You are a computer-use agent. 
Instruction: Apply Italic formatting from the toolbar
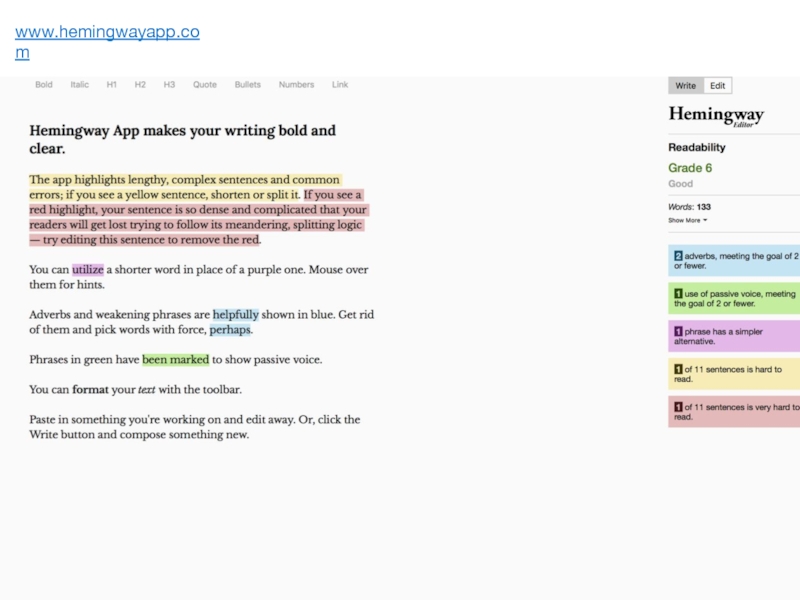[x=80, y=85]
